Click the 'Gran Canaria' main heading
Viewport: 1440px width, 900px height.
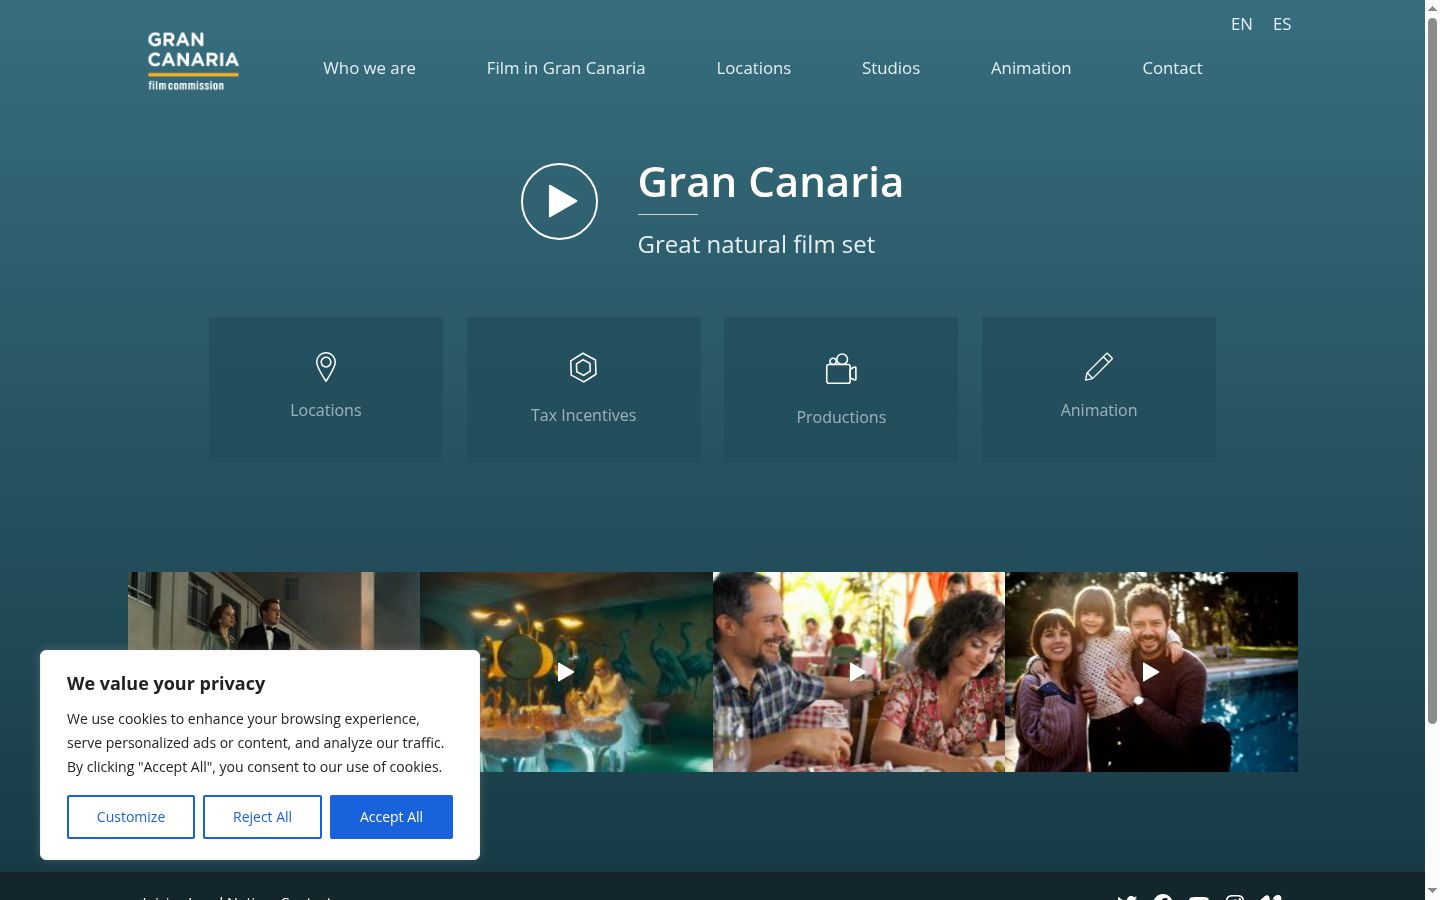(771, 182)
